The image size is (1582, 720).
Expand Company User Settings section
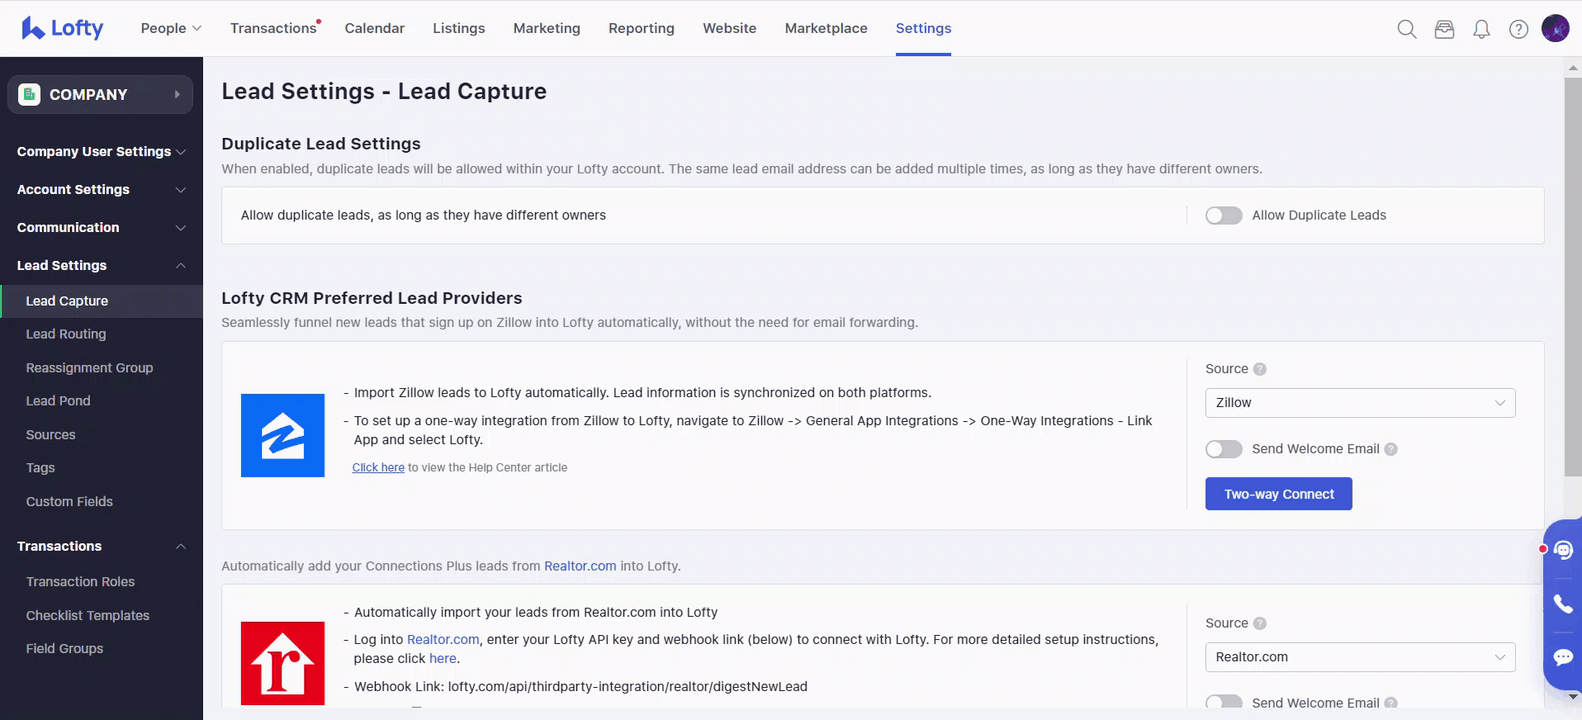(101, 152)
